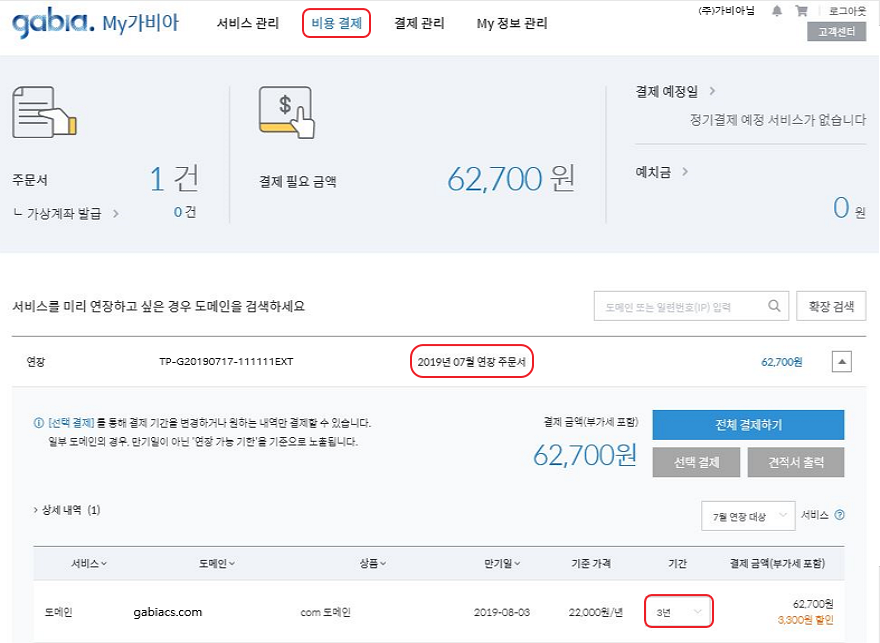Click the 결제 금액(부가세 포함) column header

777,563
